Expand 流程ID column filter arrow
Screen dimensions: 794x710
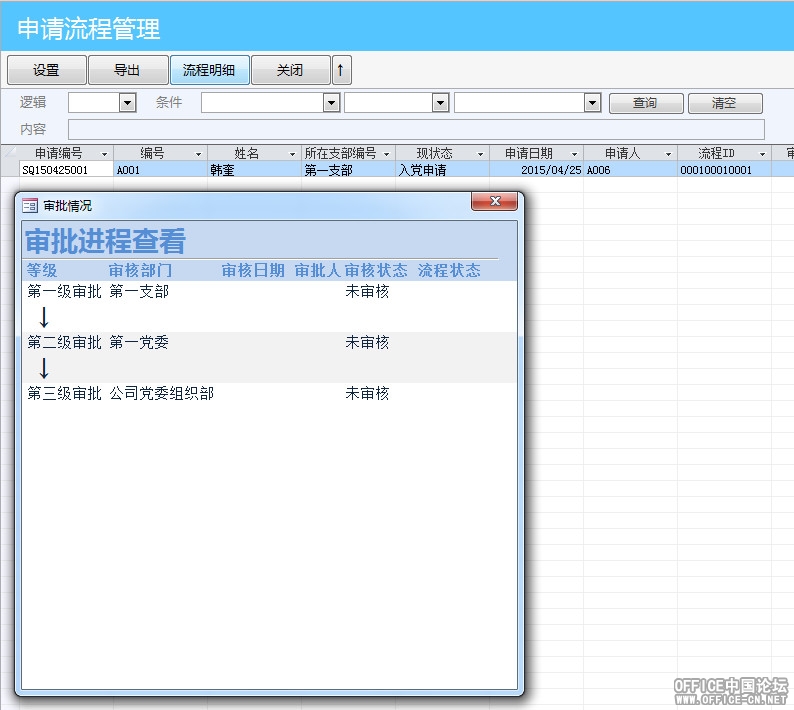click(763, 154)
